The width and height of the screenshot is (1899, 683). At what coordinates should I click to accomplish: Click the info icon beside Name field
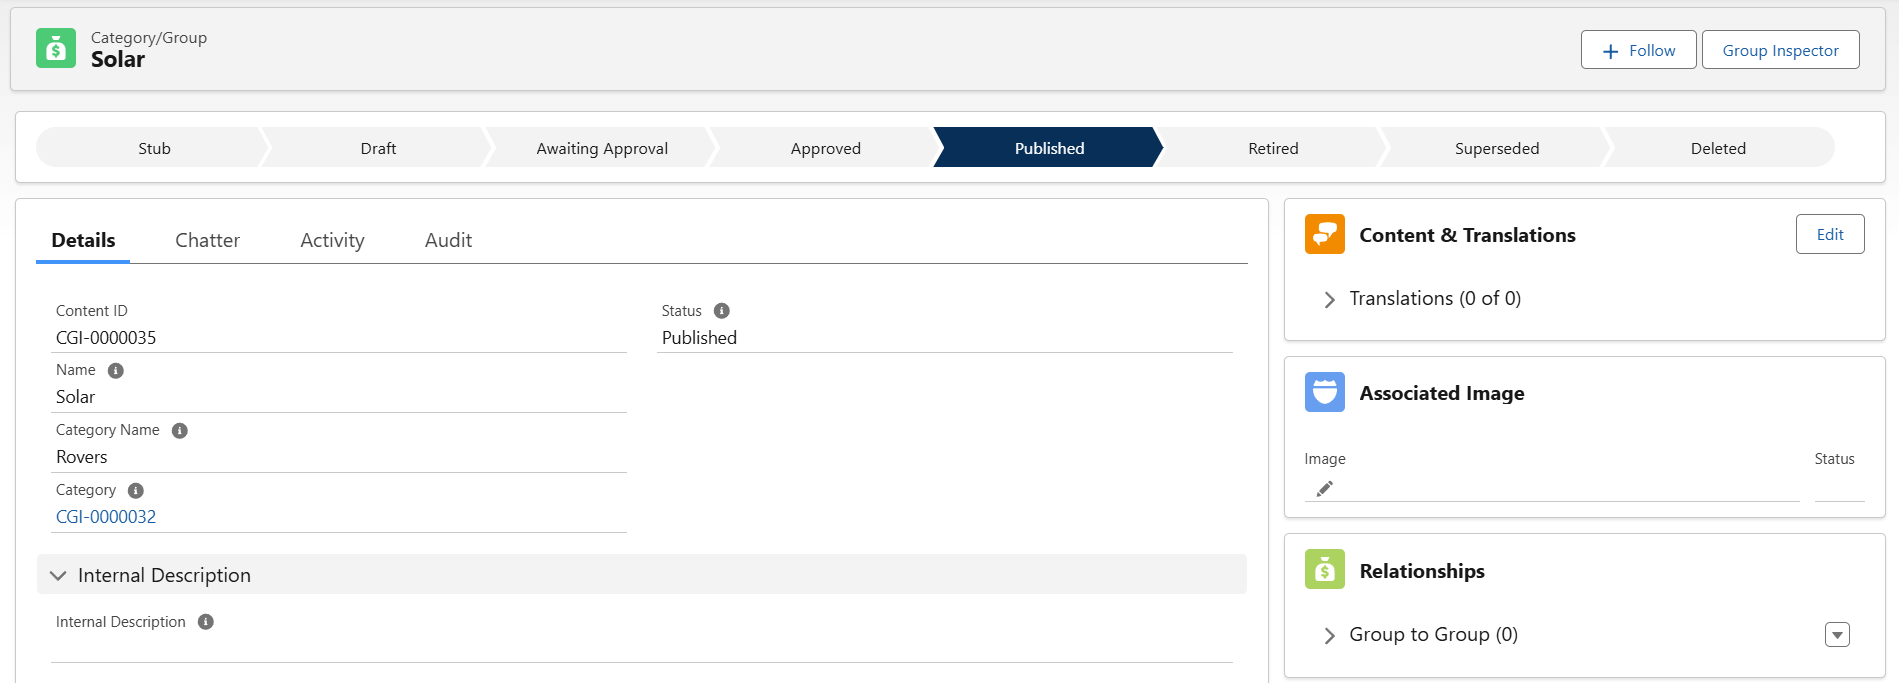click(x=116, y=371)
